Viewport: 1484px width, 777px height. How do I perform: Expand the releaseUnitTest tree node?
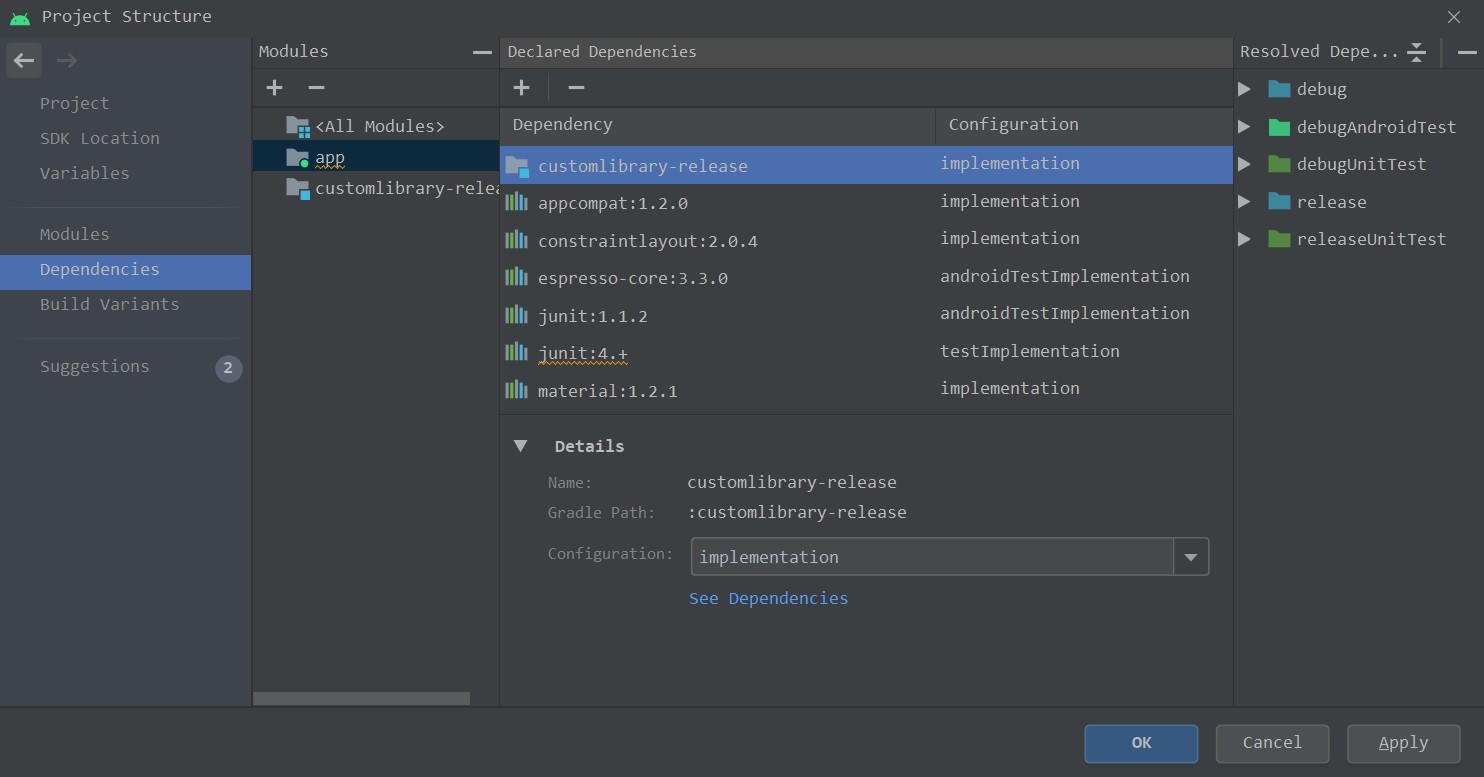point(1244,239)
